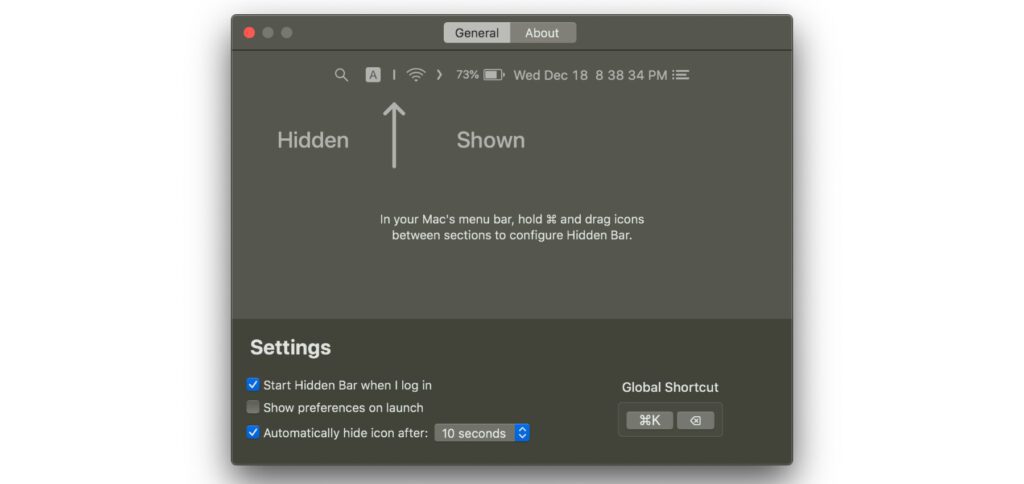The image size is (1024, 484).
Task: Click the Spotlight magnifier icon in preview
Action: coord(341,75)
